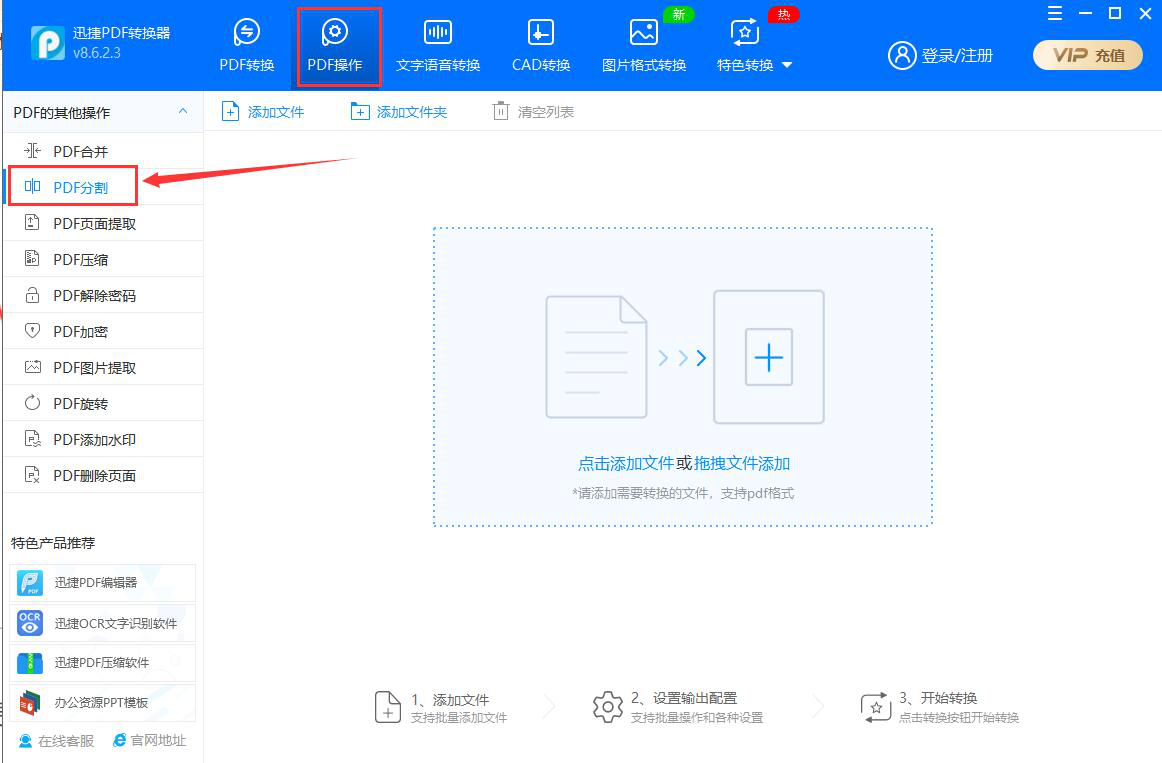Open 迅捷PDF编辑器 product recommendation
This screenshot has height=763, width=1162.
click(102, 583)
